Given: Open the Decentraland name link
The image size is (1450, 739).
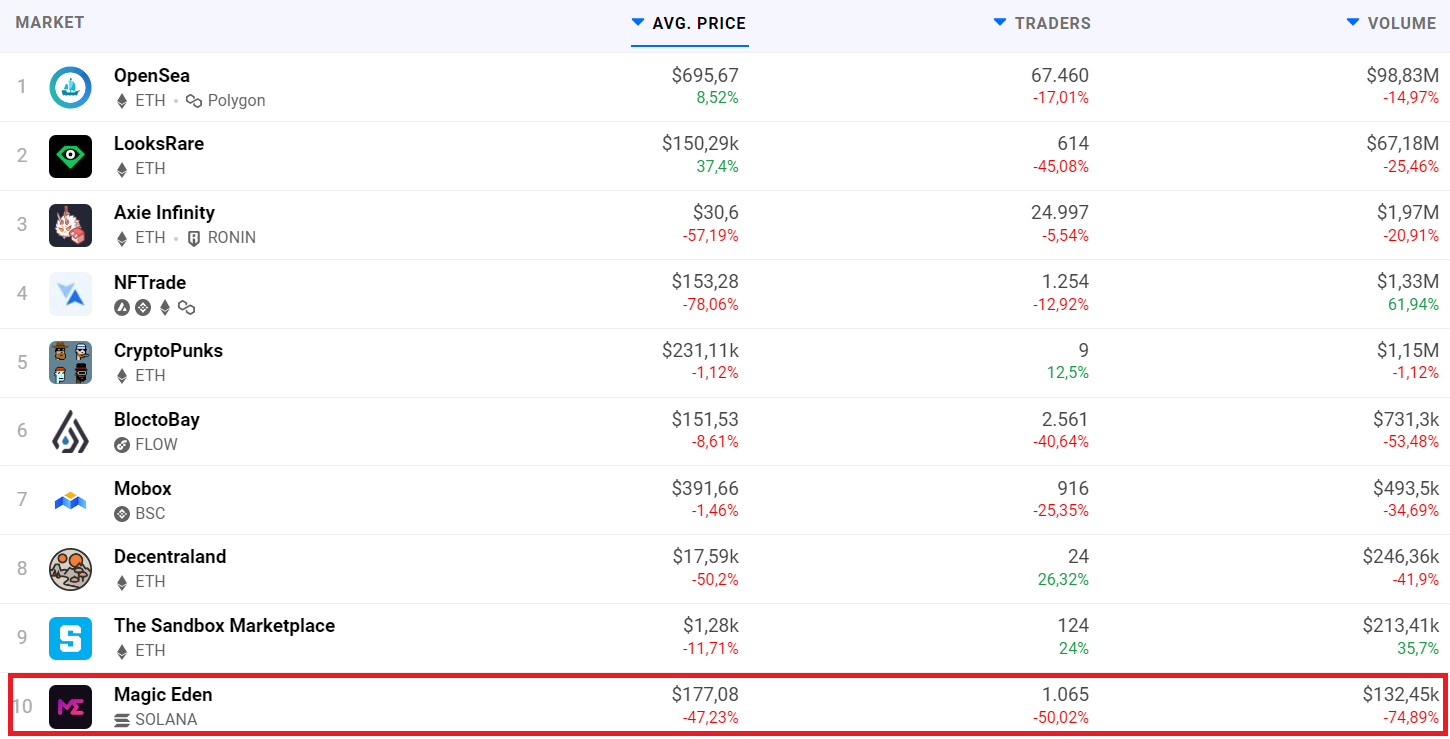Looking at the screenshot, I should pos(170,557).
